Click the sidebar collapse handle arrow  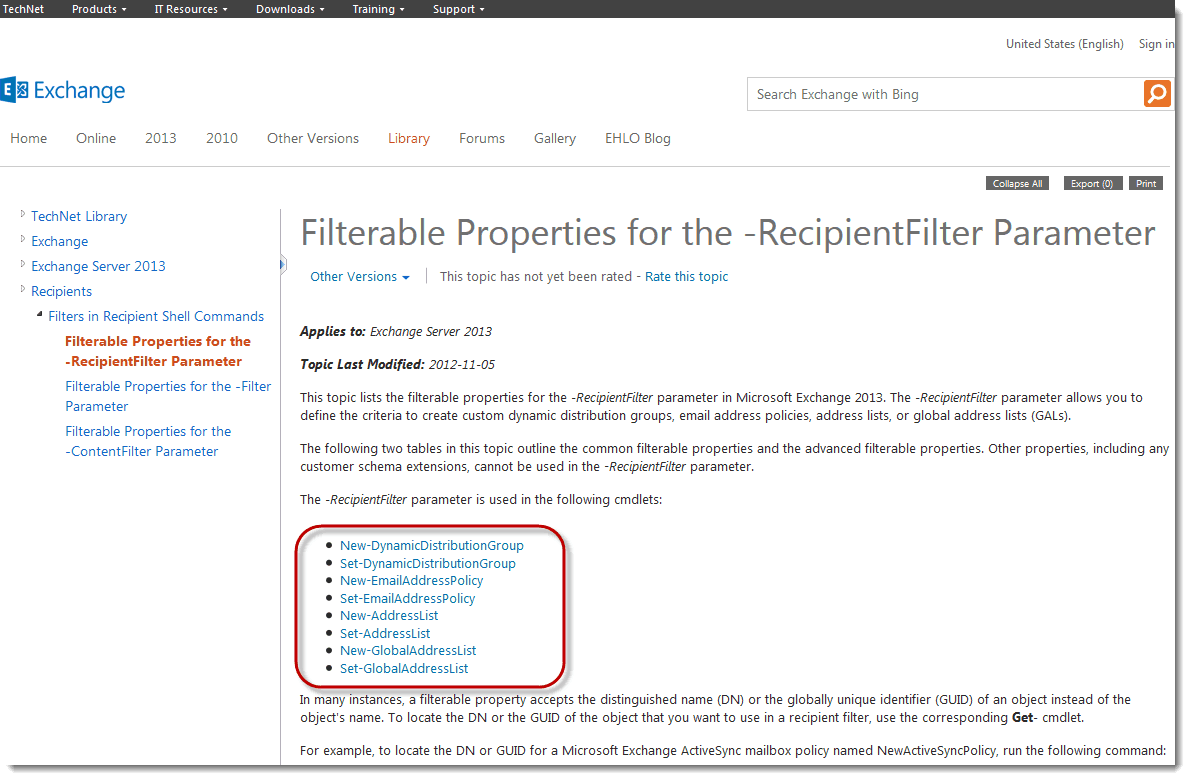pyautogui.click(x=282, y=265)
